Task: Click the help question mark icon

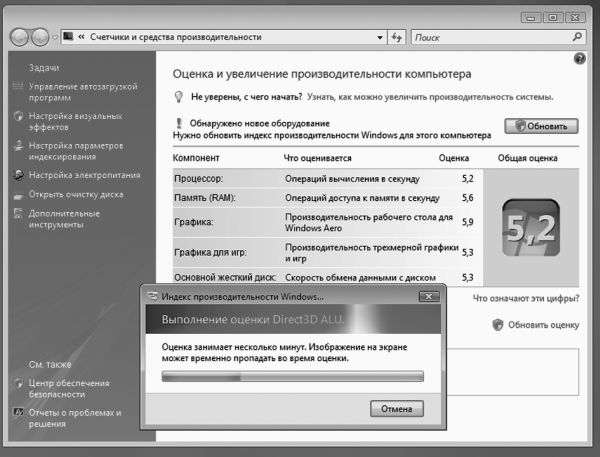Action: click(x=580, y=60)
